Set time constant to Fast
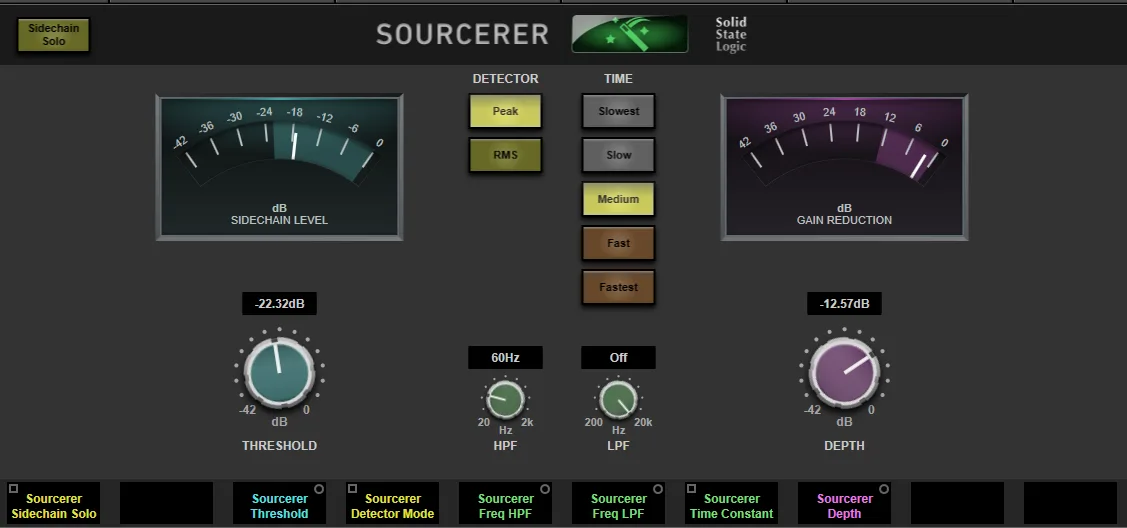Screen dimensions: 1127x528 click(x=618, y=243)
